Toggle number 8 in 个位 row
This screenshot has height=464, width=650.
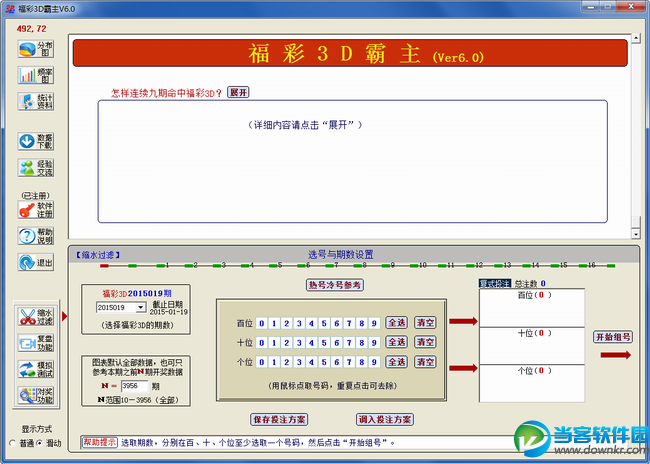(x=361, y=362)
